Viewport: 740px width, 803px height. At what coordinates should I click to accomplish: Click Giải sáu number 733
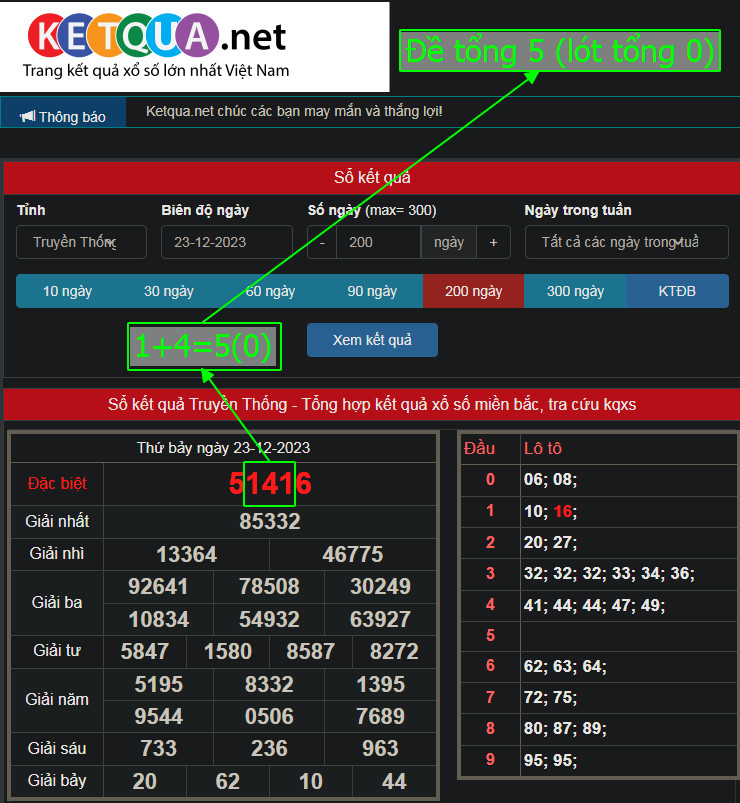point(159,748)
